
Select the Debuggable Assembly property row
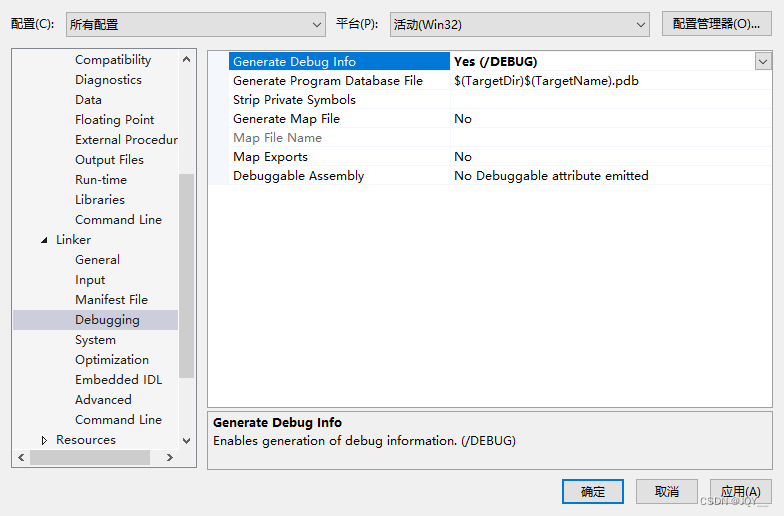click(490, 176)
